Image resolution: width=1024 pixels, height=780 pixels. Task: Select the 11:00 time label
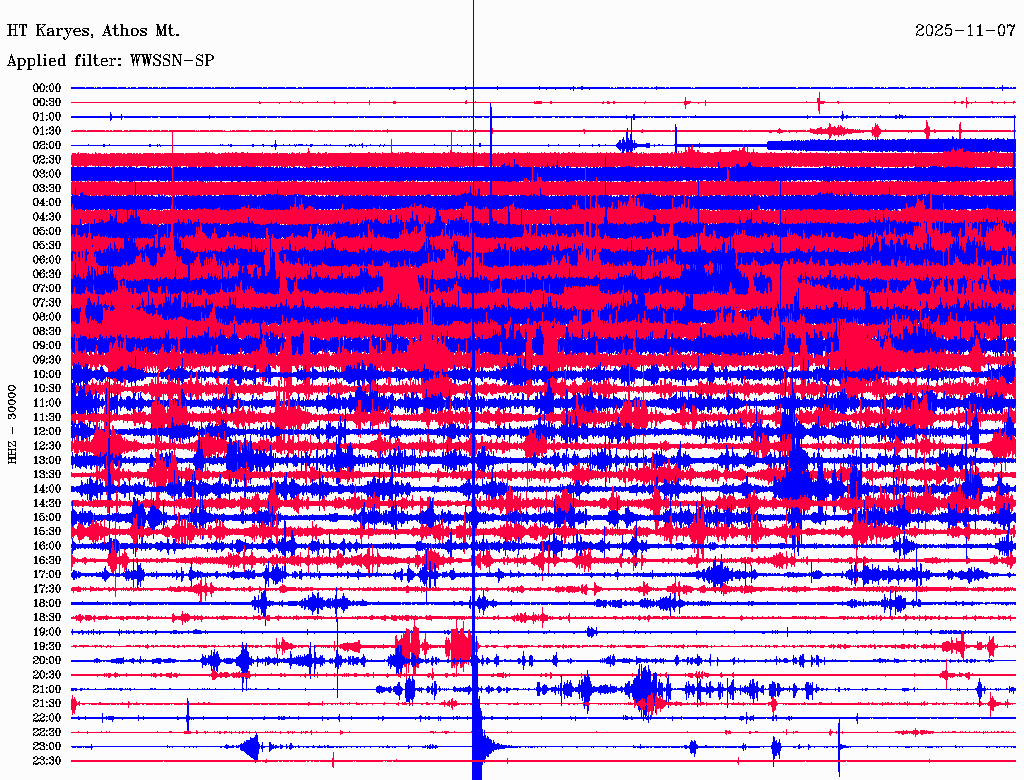47,403
